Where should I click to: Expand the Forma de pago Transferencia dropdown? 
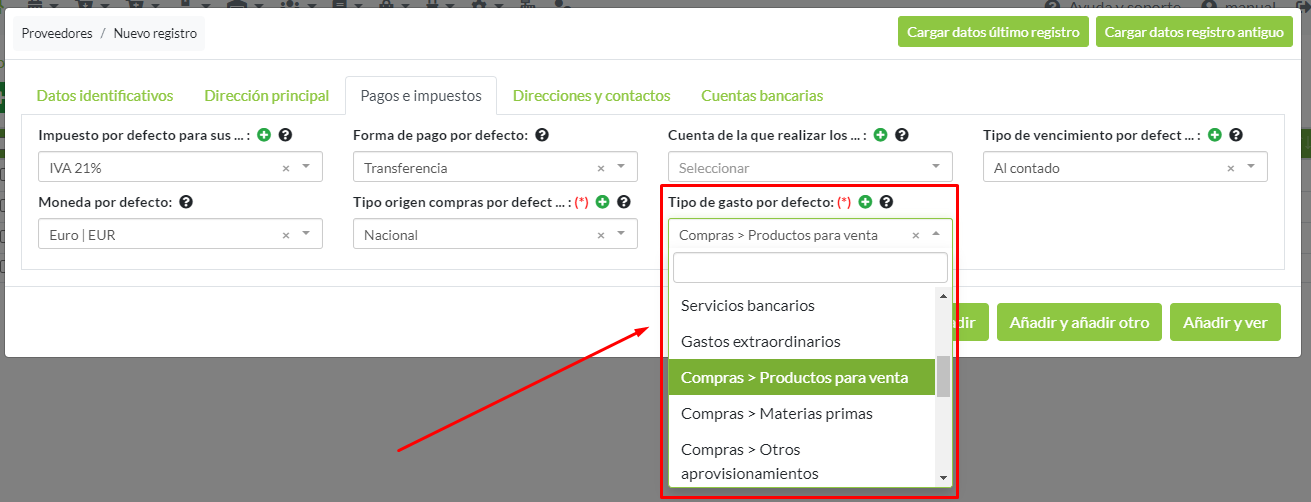coord(621,168)
